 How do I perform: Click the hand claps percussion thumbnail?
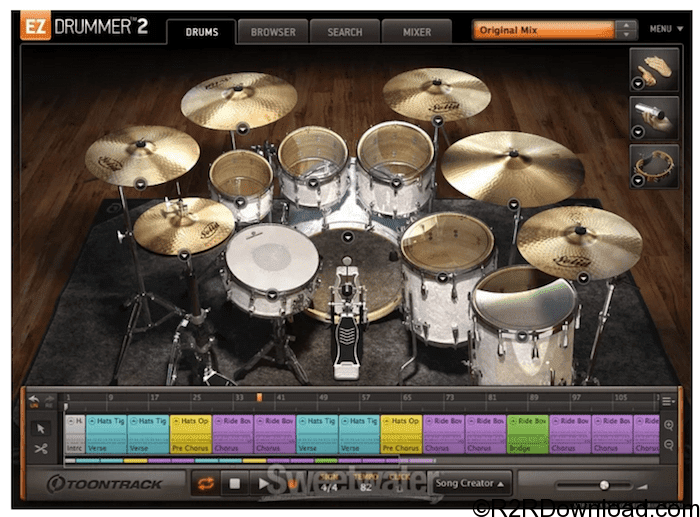point(654,69)
